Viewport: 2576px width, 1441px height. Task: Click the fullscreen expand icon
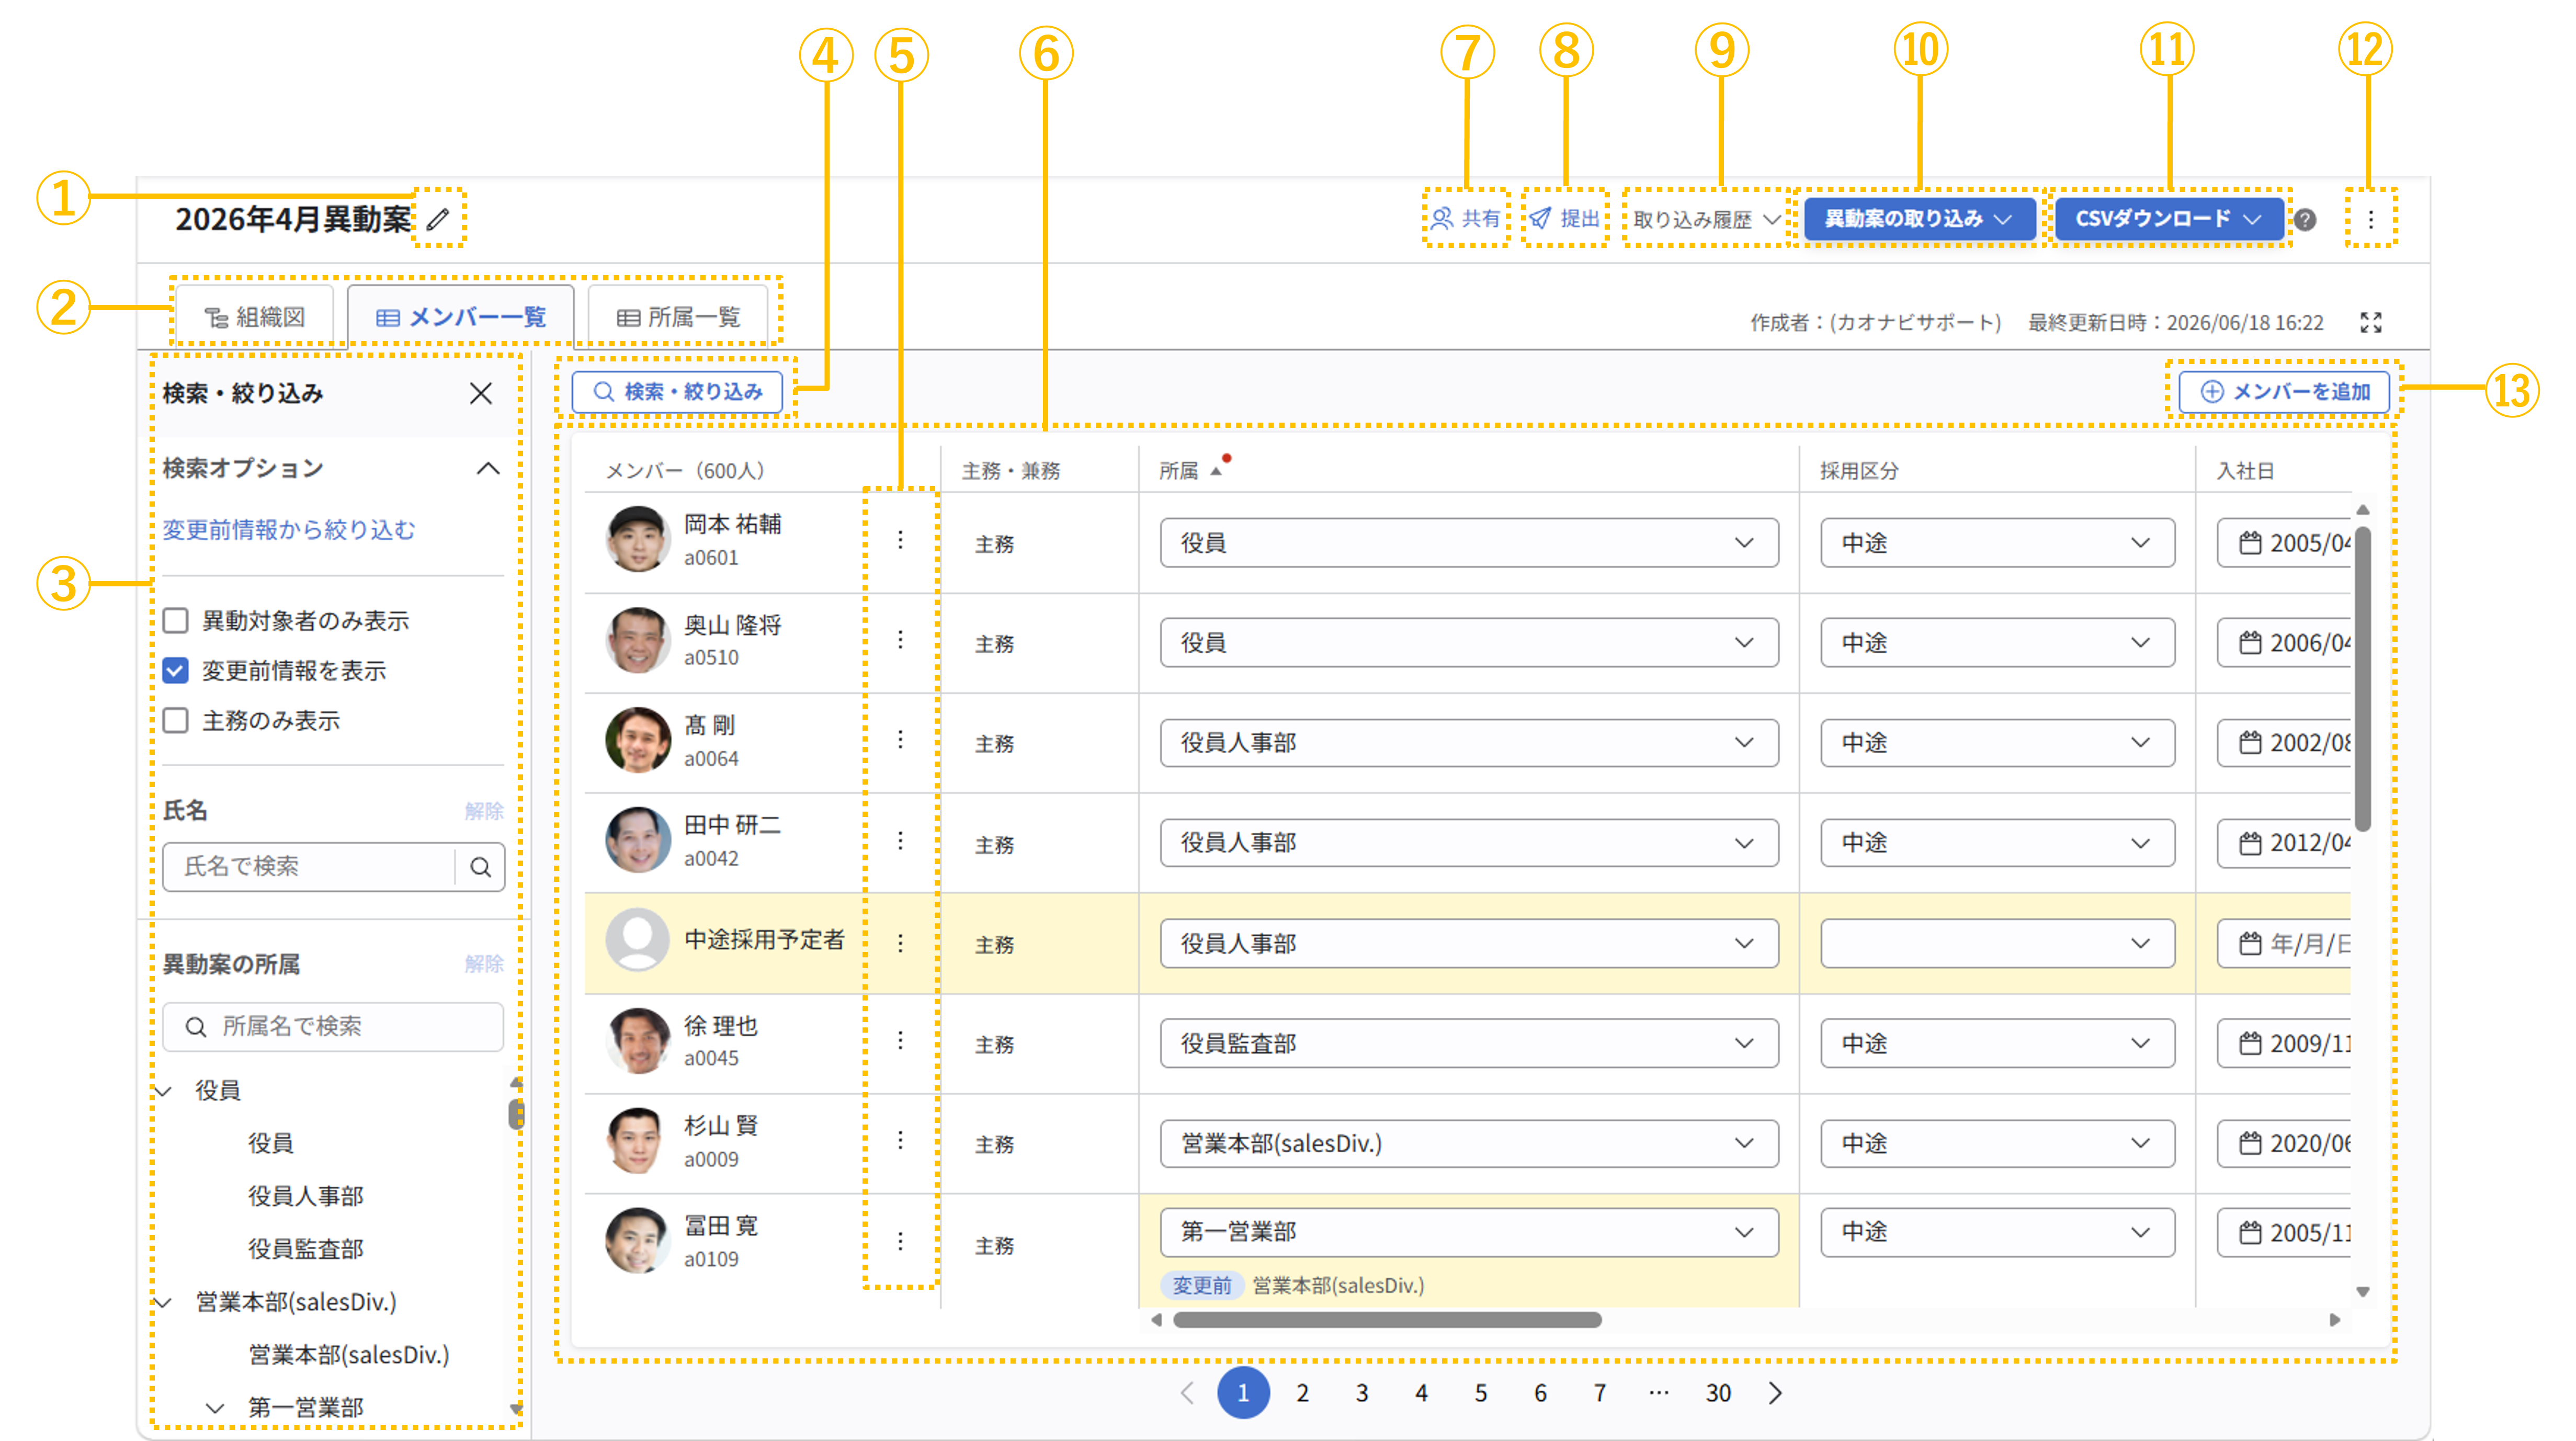pyautogui.click(x=2371, y=322)
